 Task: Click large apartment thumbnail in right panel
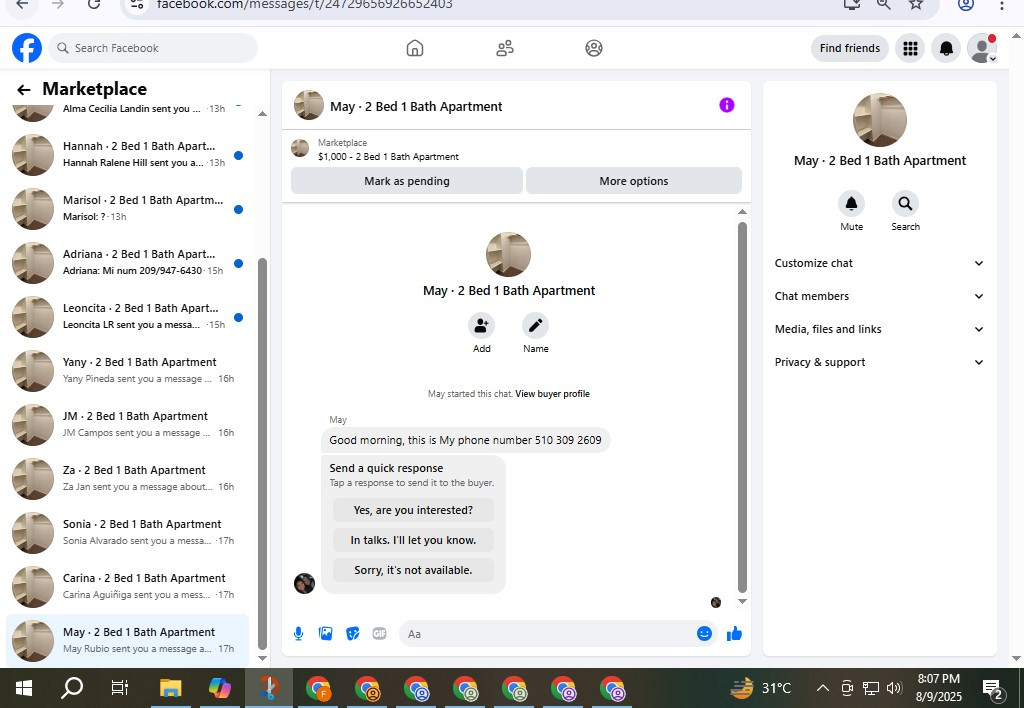[880, 120]
